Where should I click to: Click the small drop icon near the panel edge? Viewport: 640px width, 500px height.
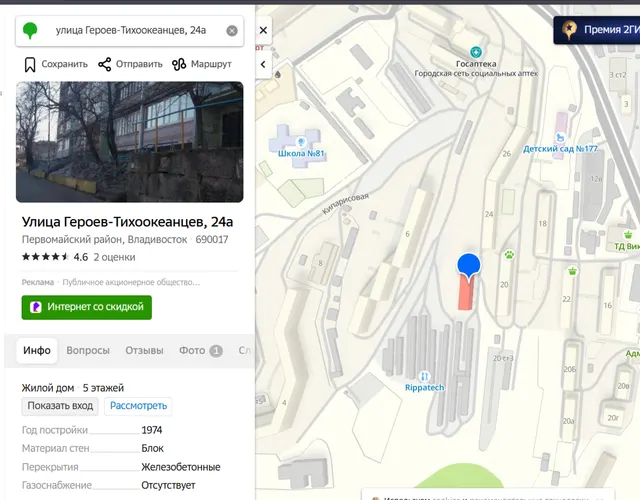coord(278,74)
